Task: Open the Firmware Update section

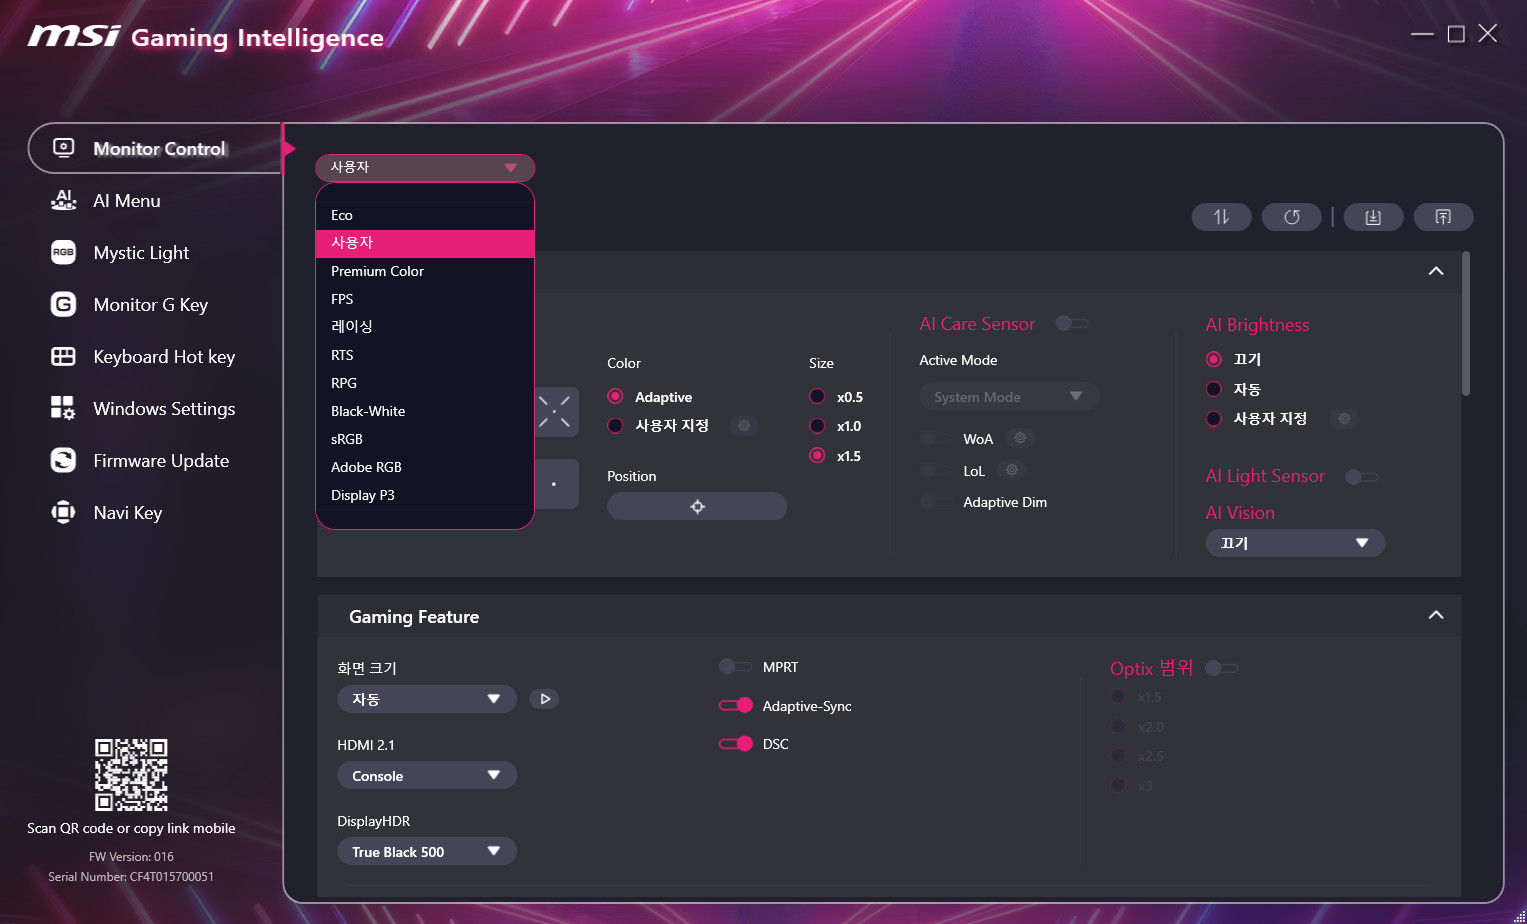Action: [x=160, y=461]
